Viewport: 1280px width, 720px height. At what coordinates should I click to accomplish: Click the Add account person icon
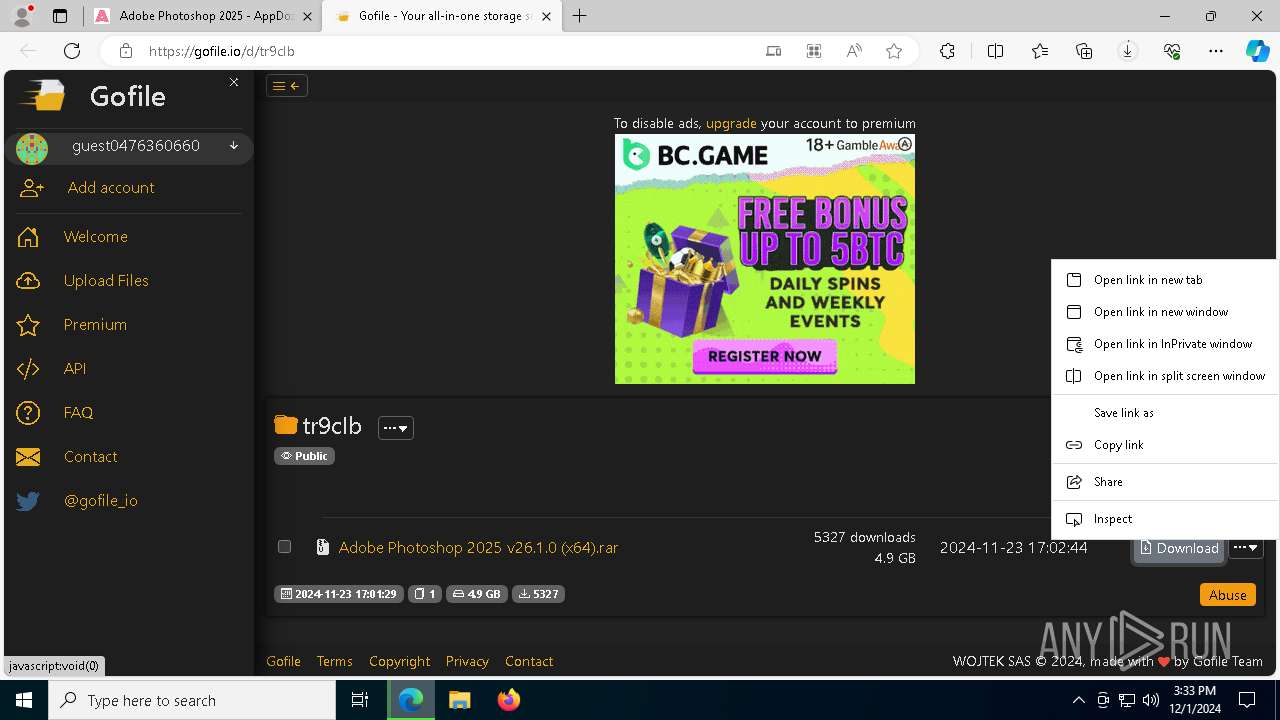coord(32,188)
